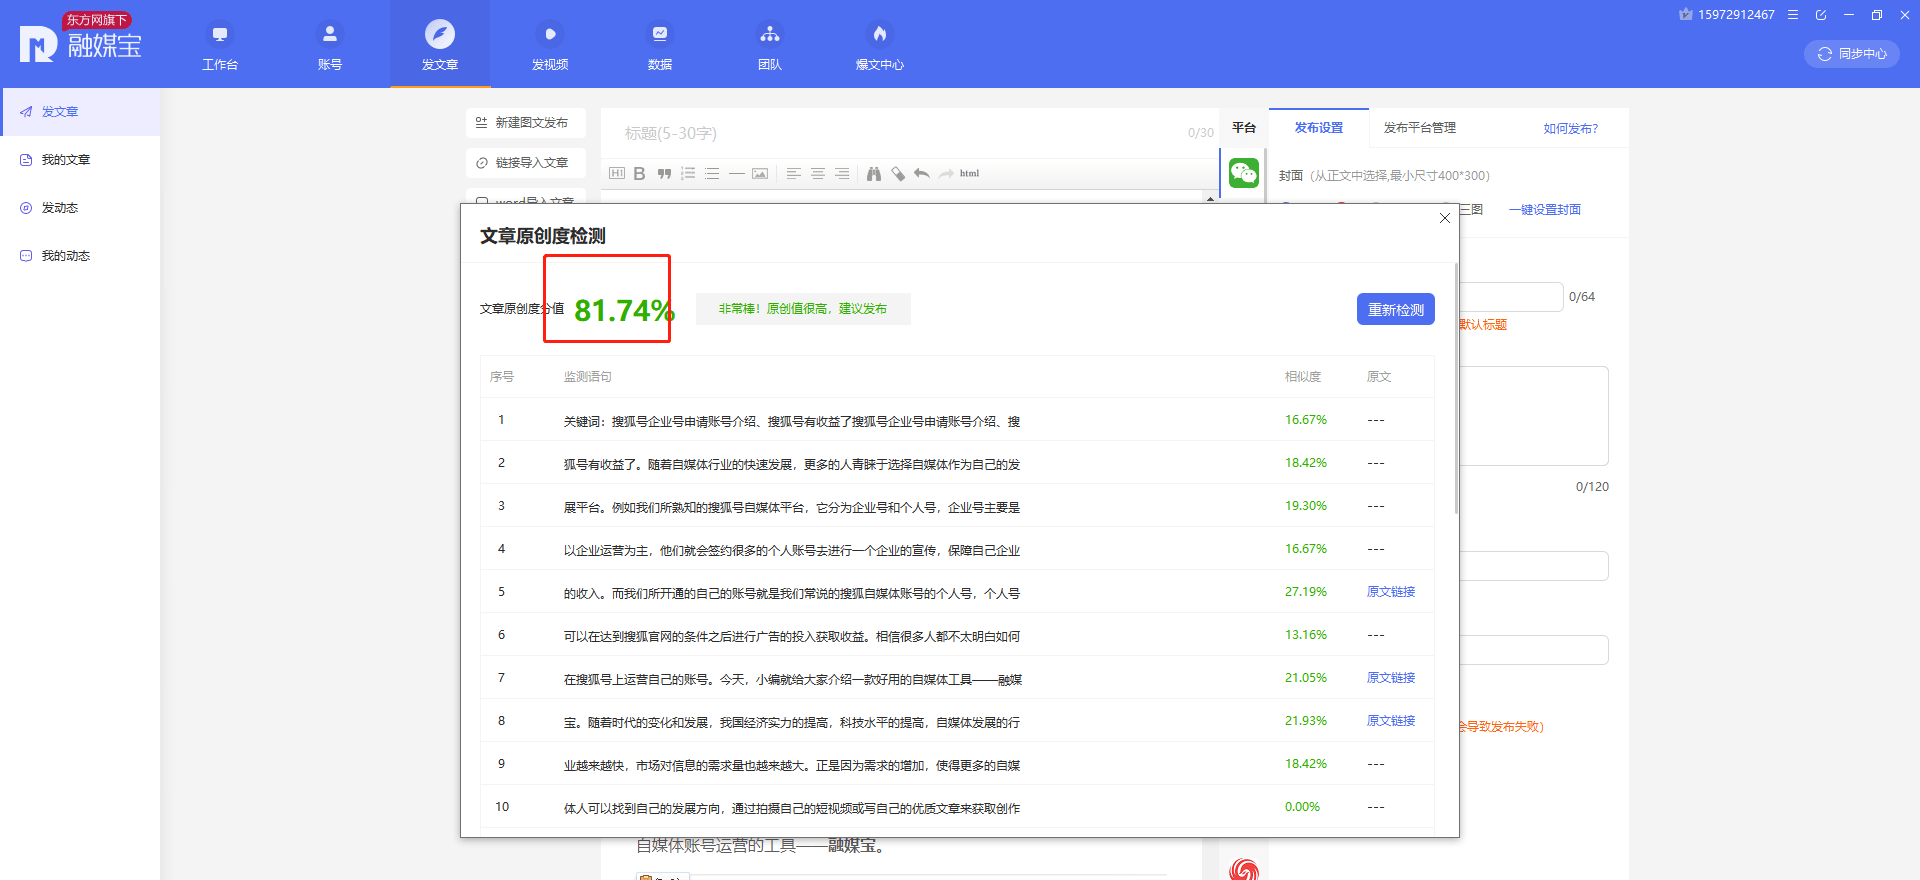Open the 账号 accounts section
Image resolution: width=1920 pixels, height=880 pixels.
330,46
